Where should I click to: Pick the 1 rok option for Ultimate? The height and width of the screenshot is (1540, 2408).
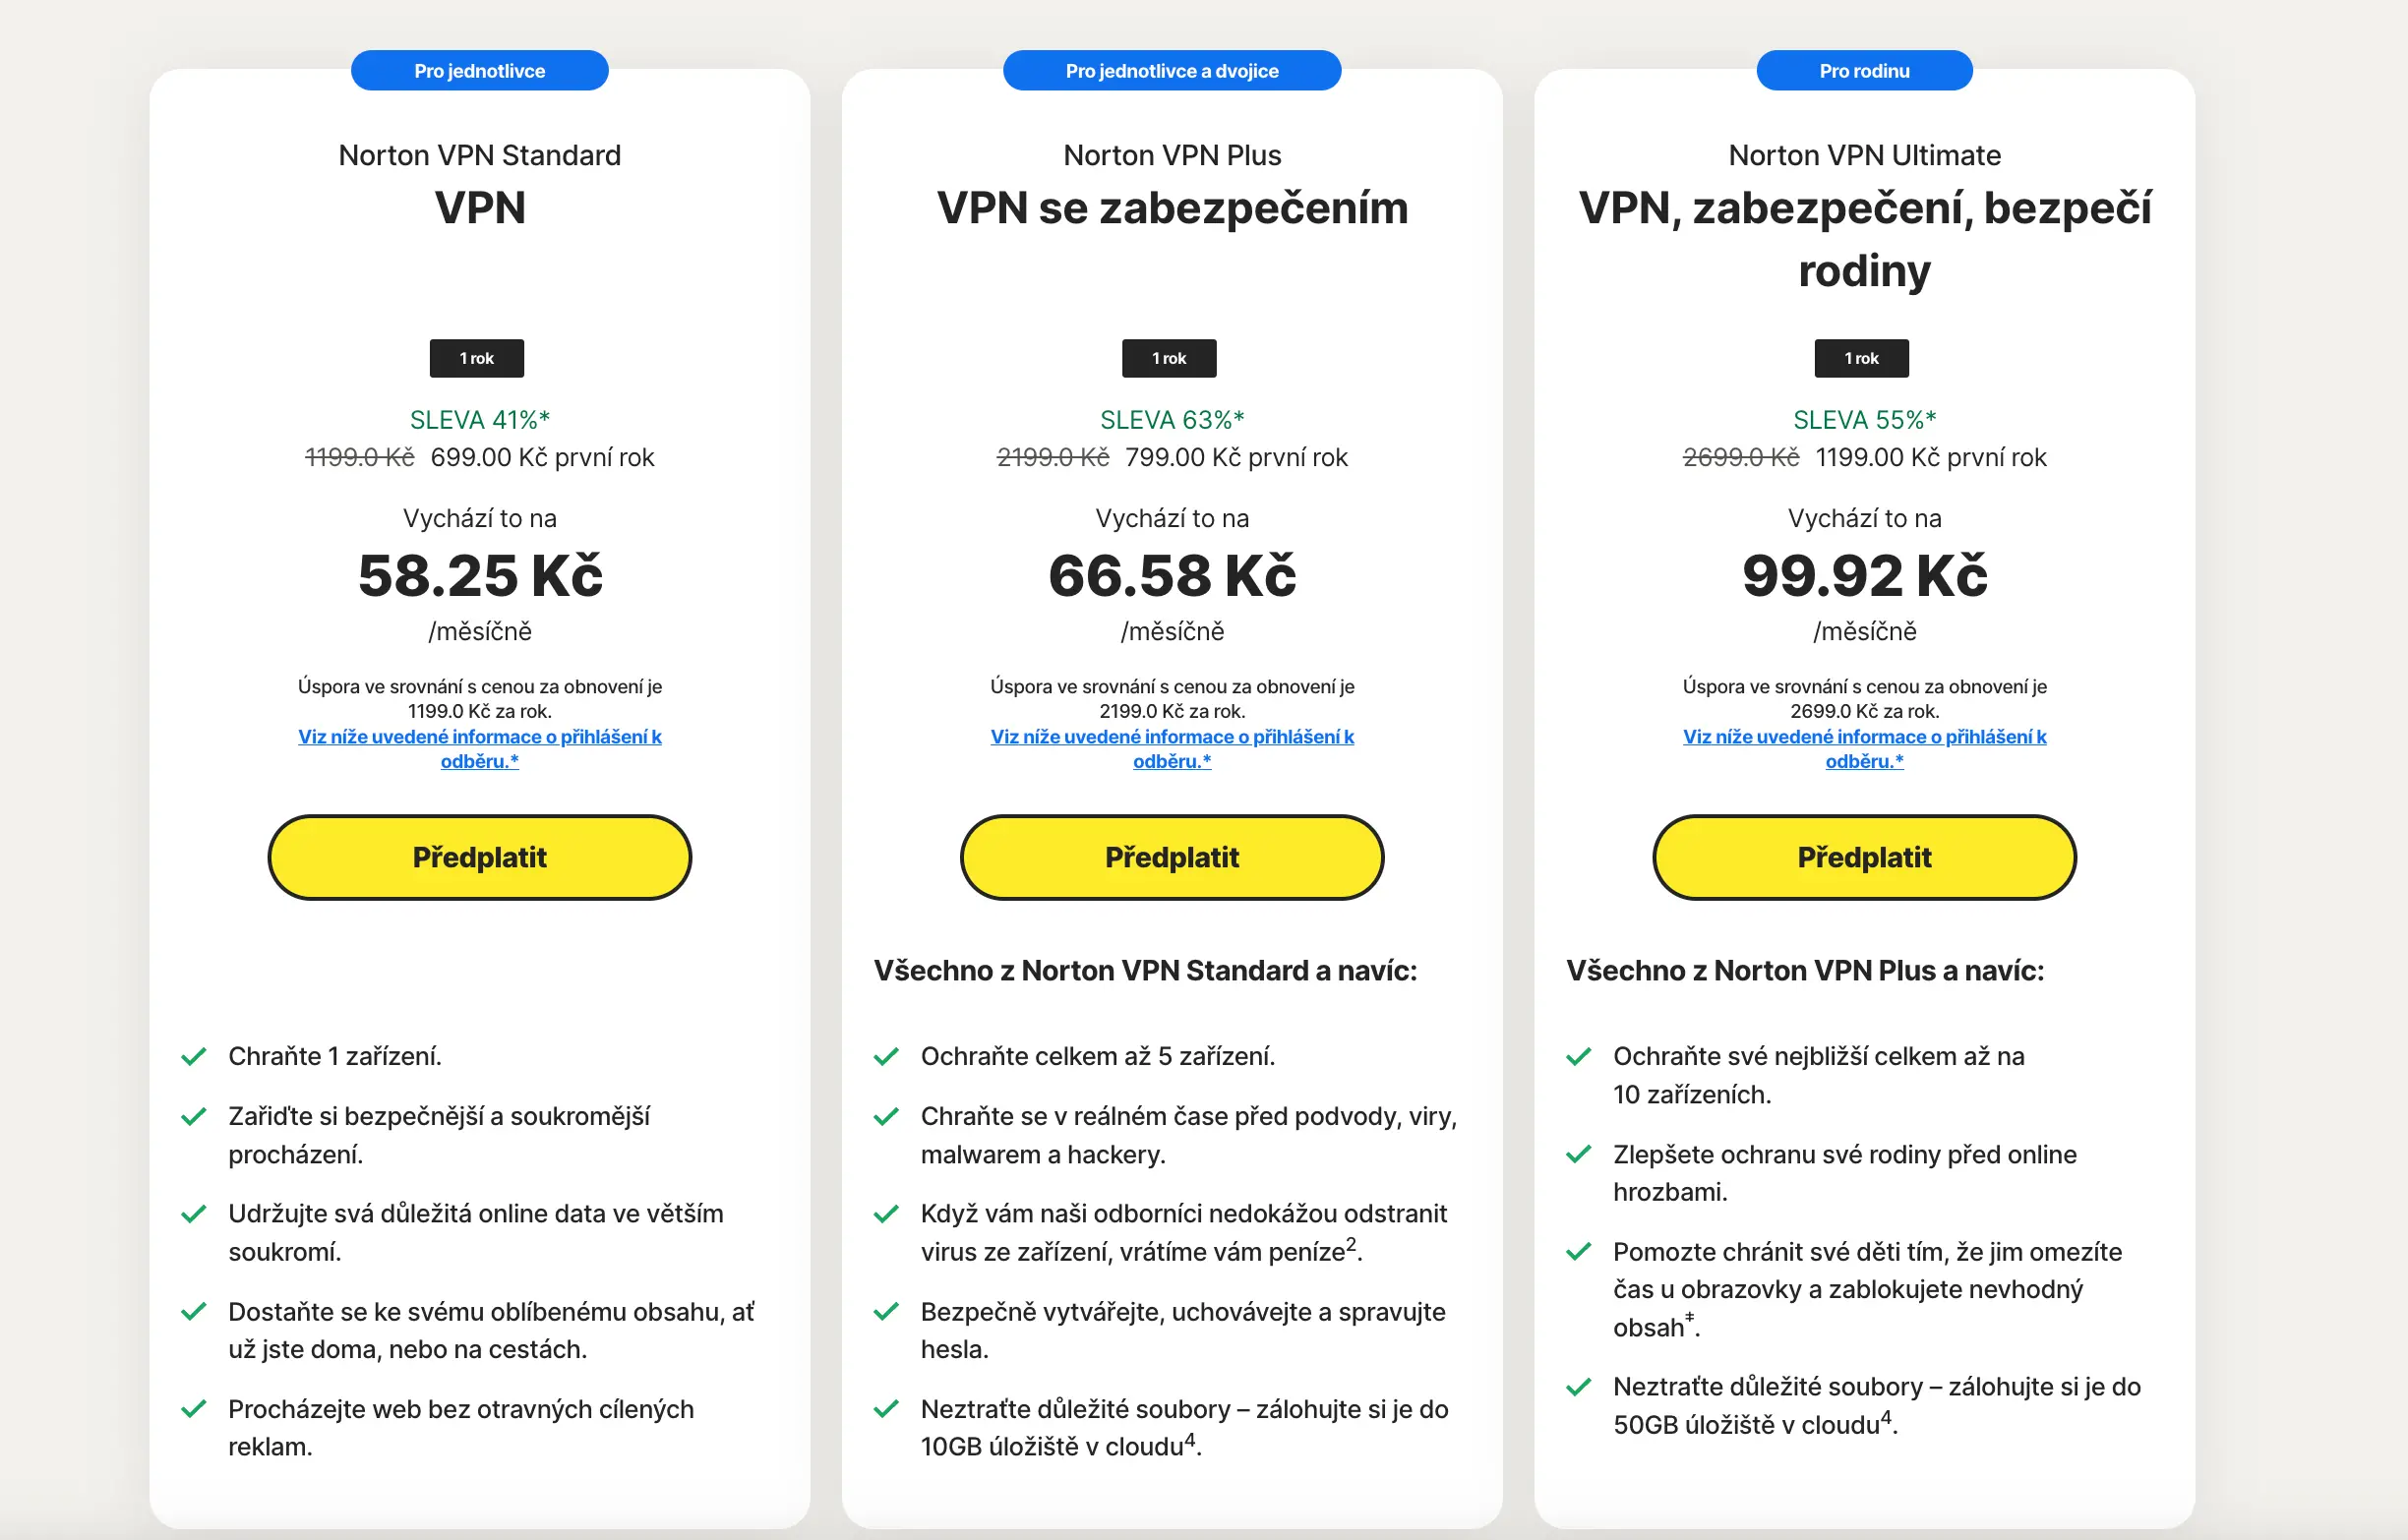click(x=1860, y=358)
